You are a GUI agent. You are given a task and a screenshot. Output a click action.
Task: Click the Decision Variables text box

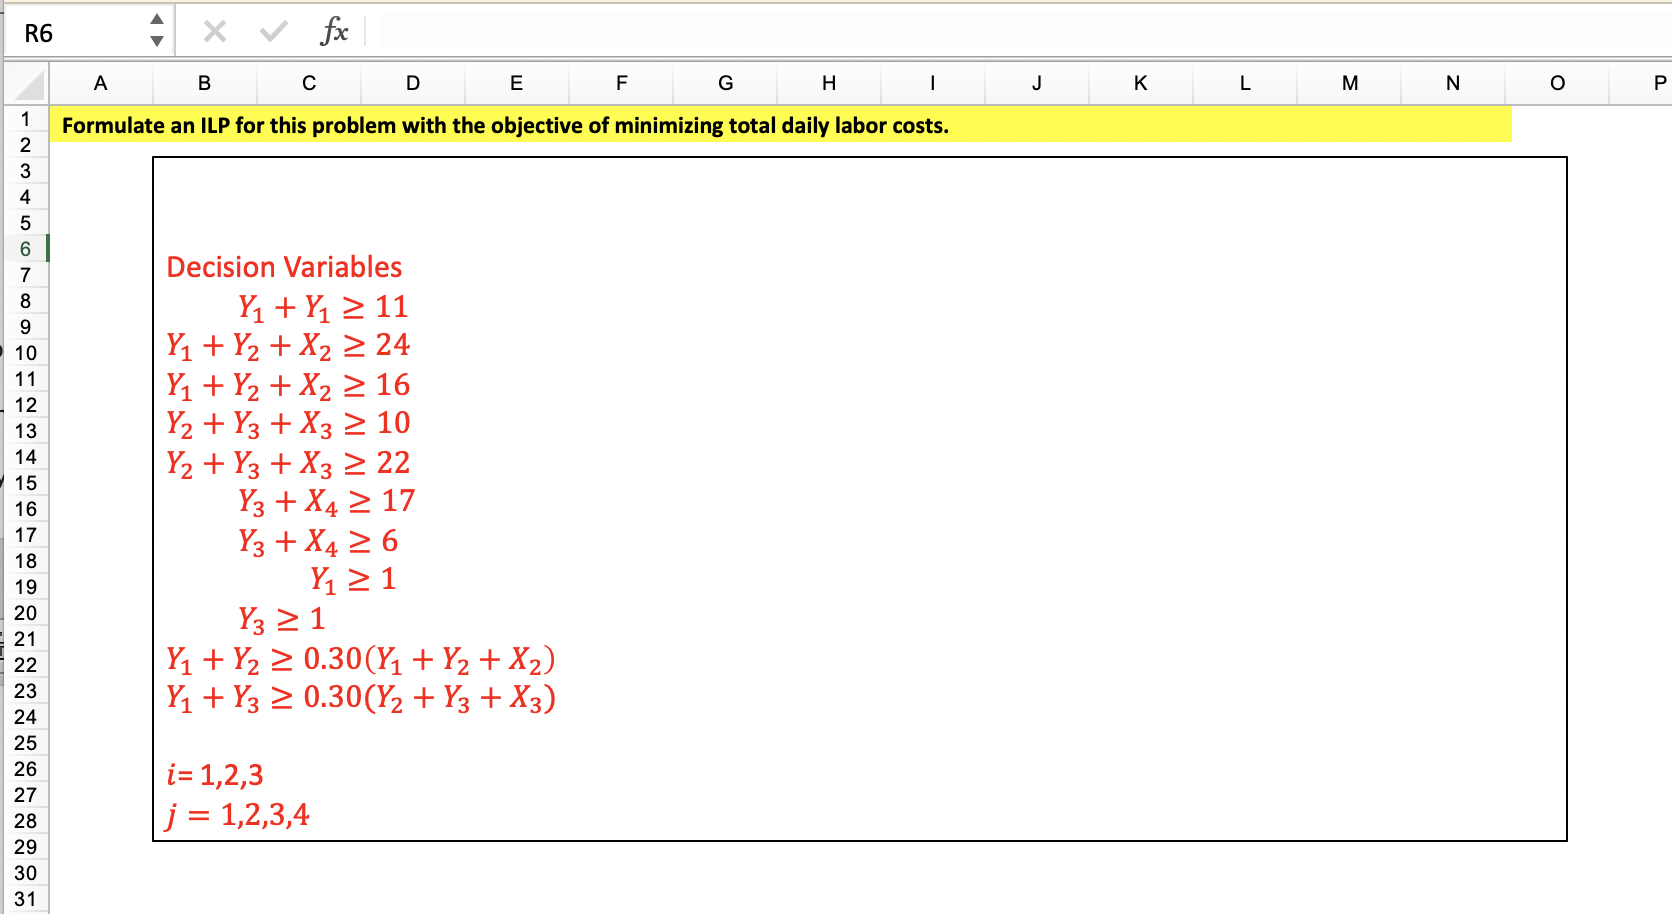[284, 267]
